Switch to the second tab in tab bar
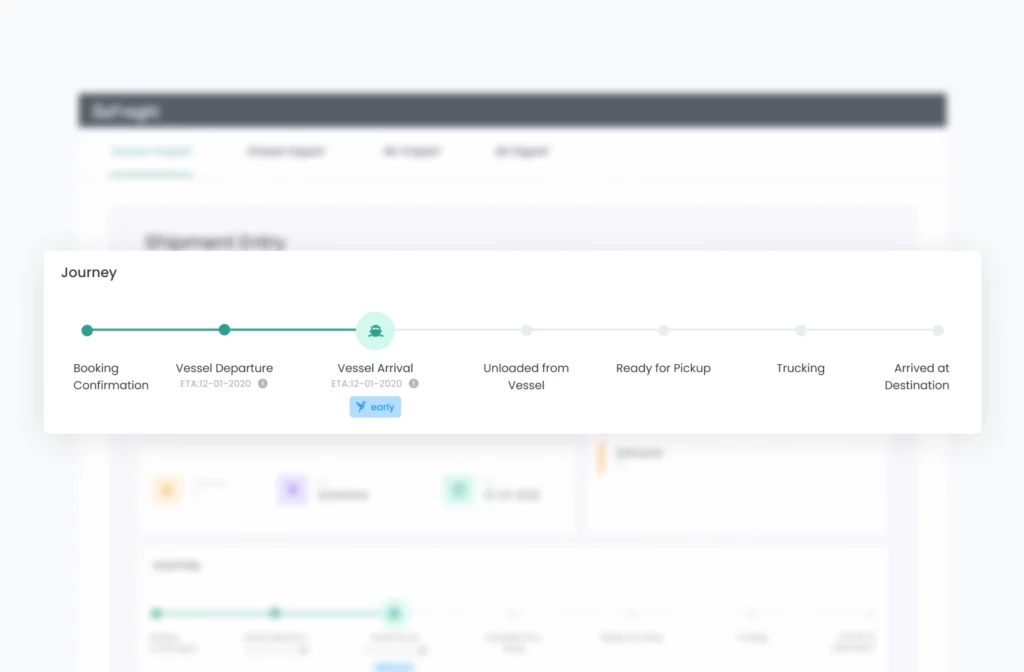This screenshot has height=672, width=1024. click(x=286, y=152)
